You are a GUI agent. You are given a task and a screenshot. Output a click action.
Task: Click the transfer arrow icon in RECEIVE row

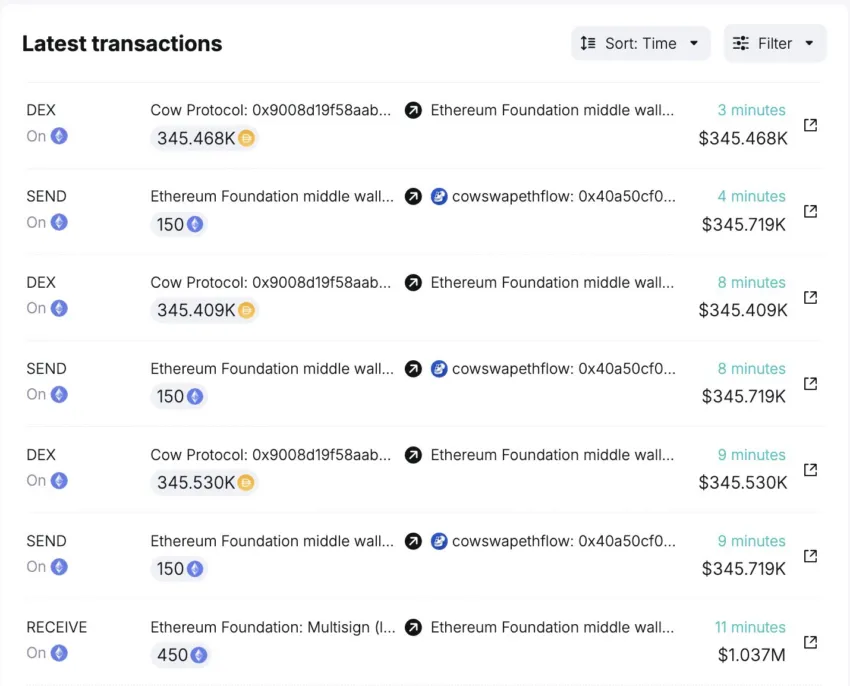click(413, 627)
